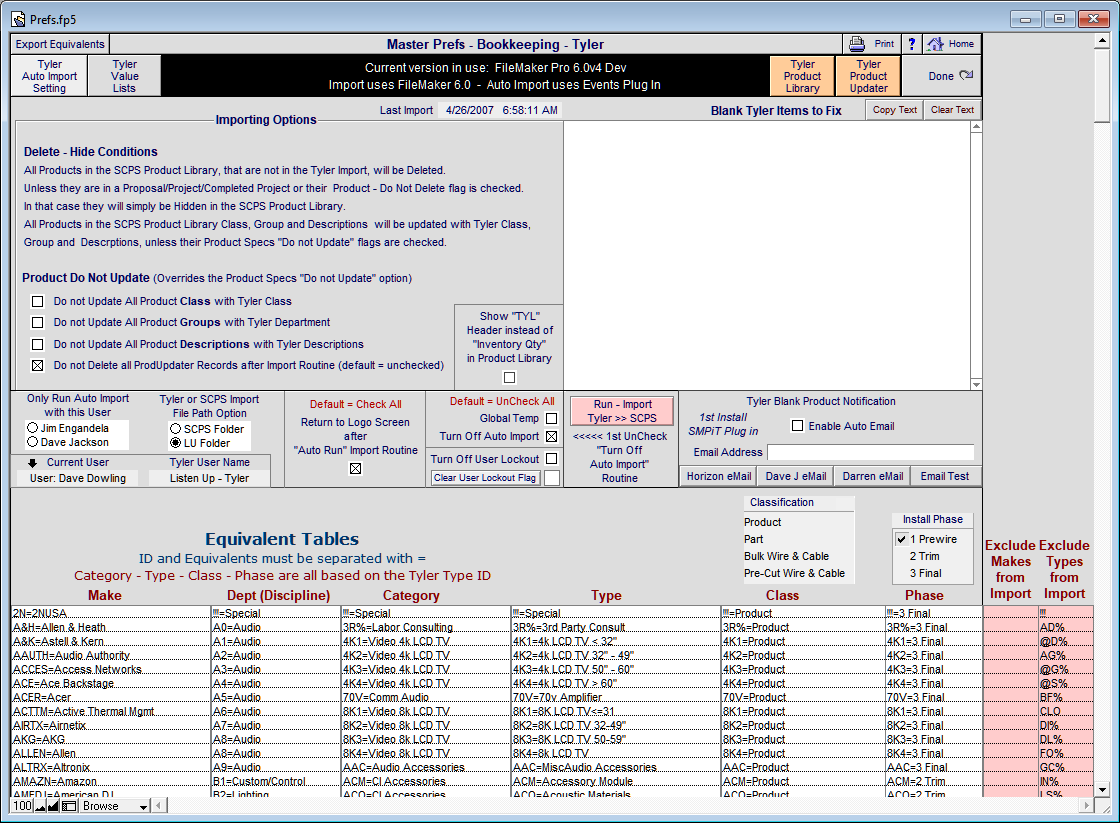Screen dimensions: 1120x823
Task: Click the Darren eMail button
Action: [872, 477]
